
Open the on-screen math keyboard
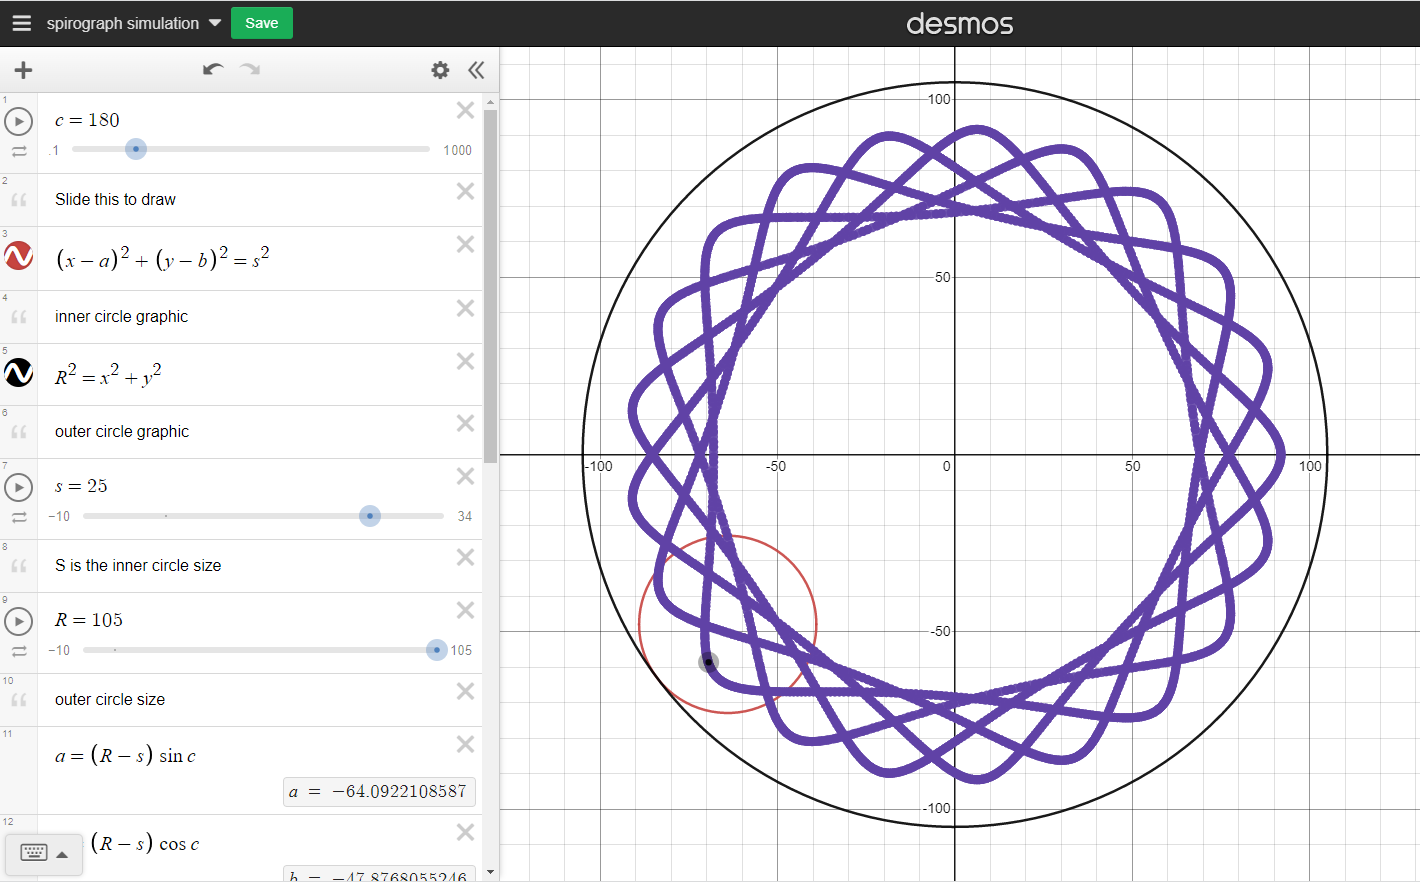pos(33,853)
